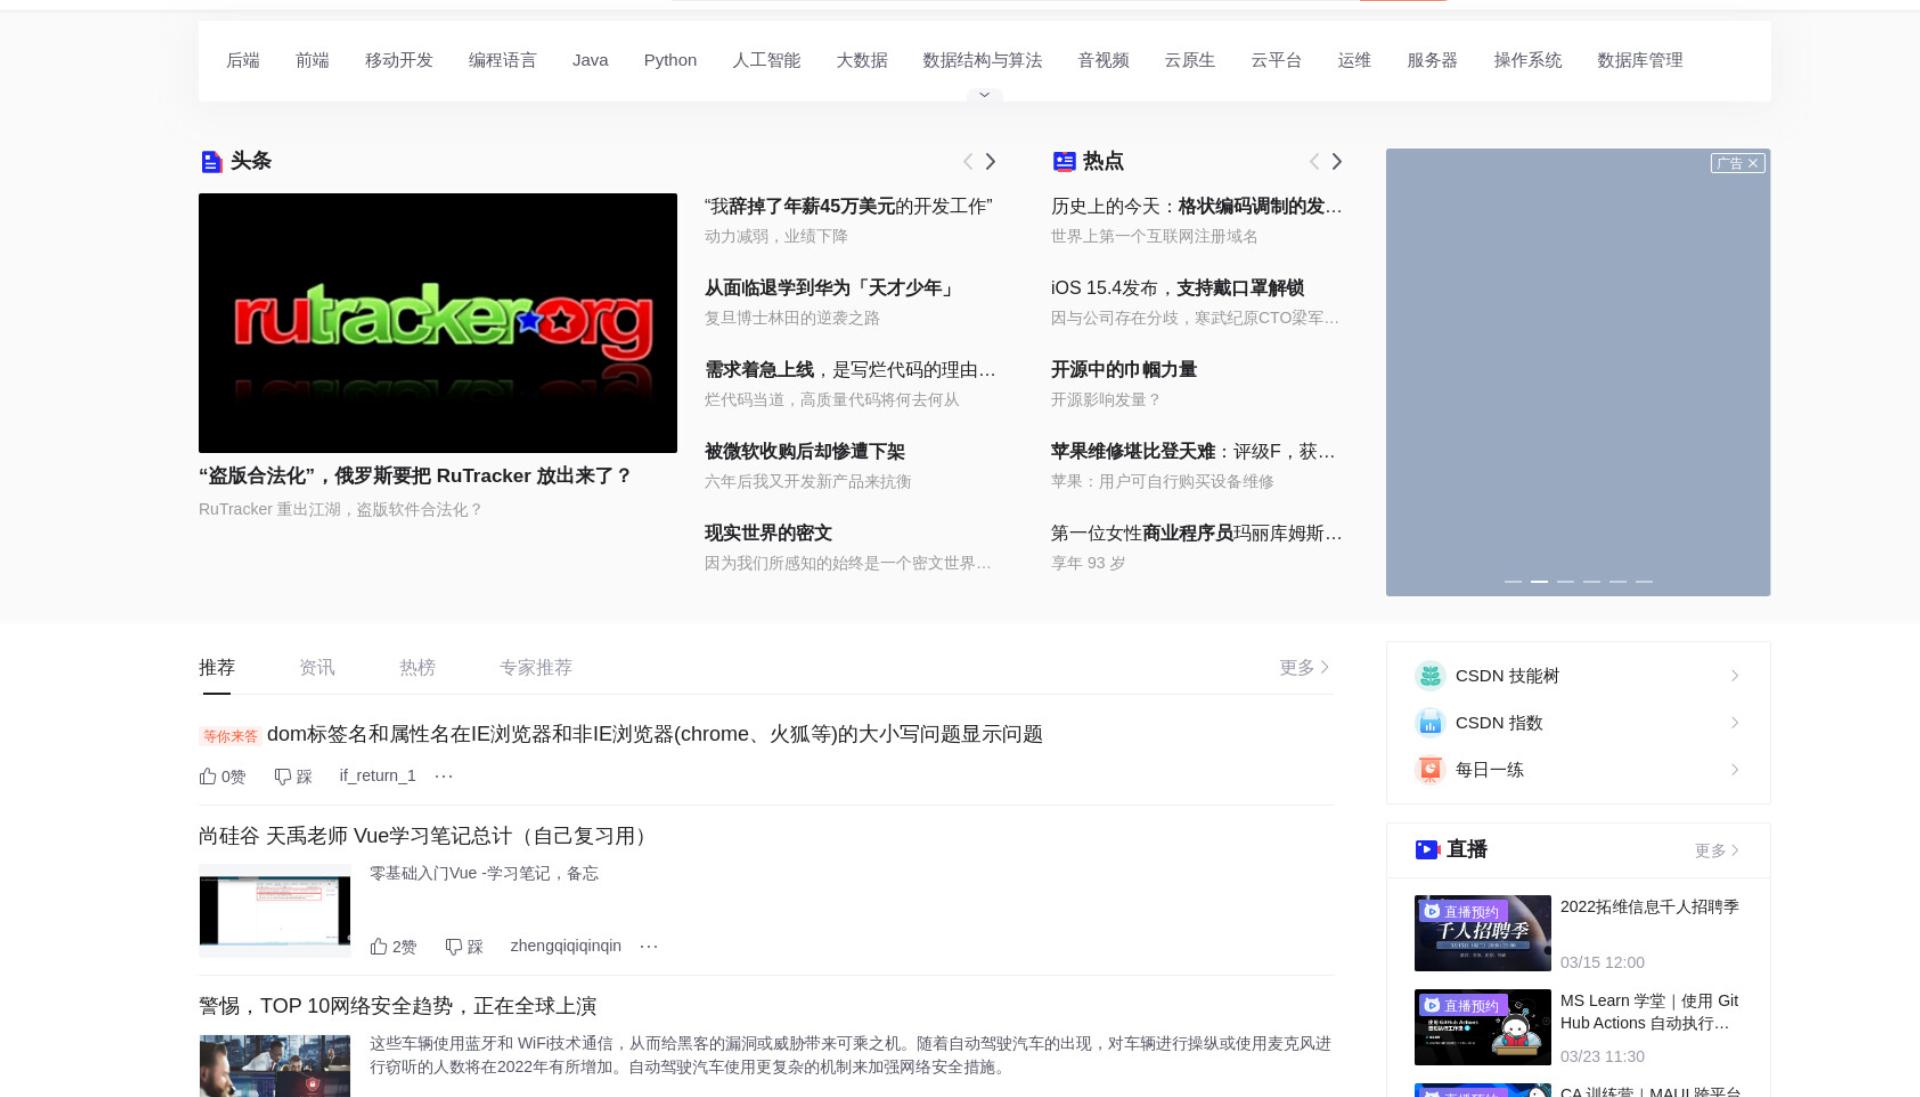Show next 头条 headlines

(991, 161)
